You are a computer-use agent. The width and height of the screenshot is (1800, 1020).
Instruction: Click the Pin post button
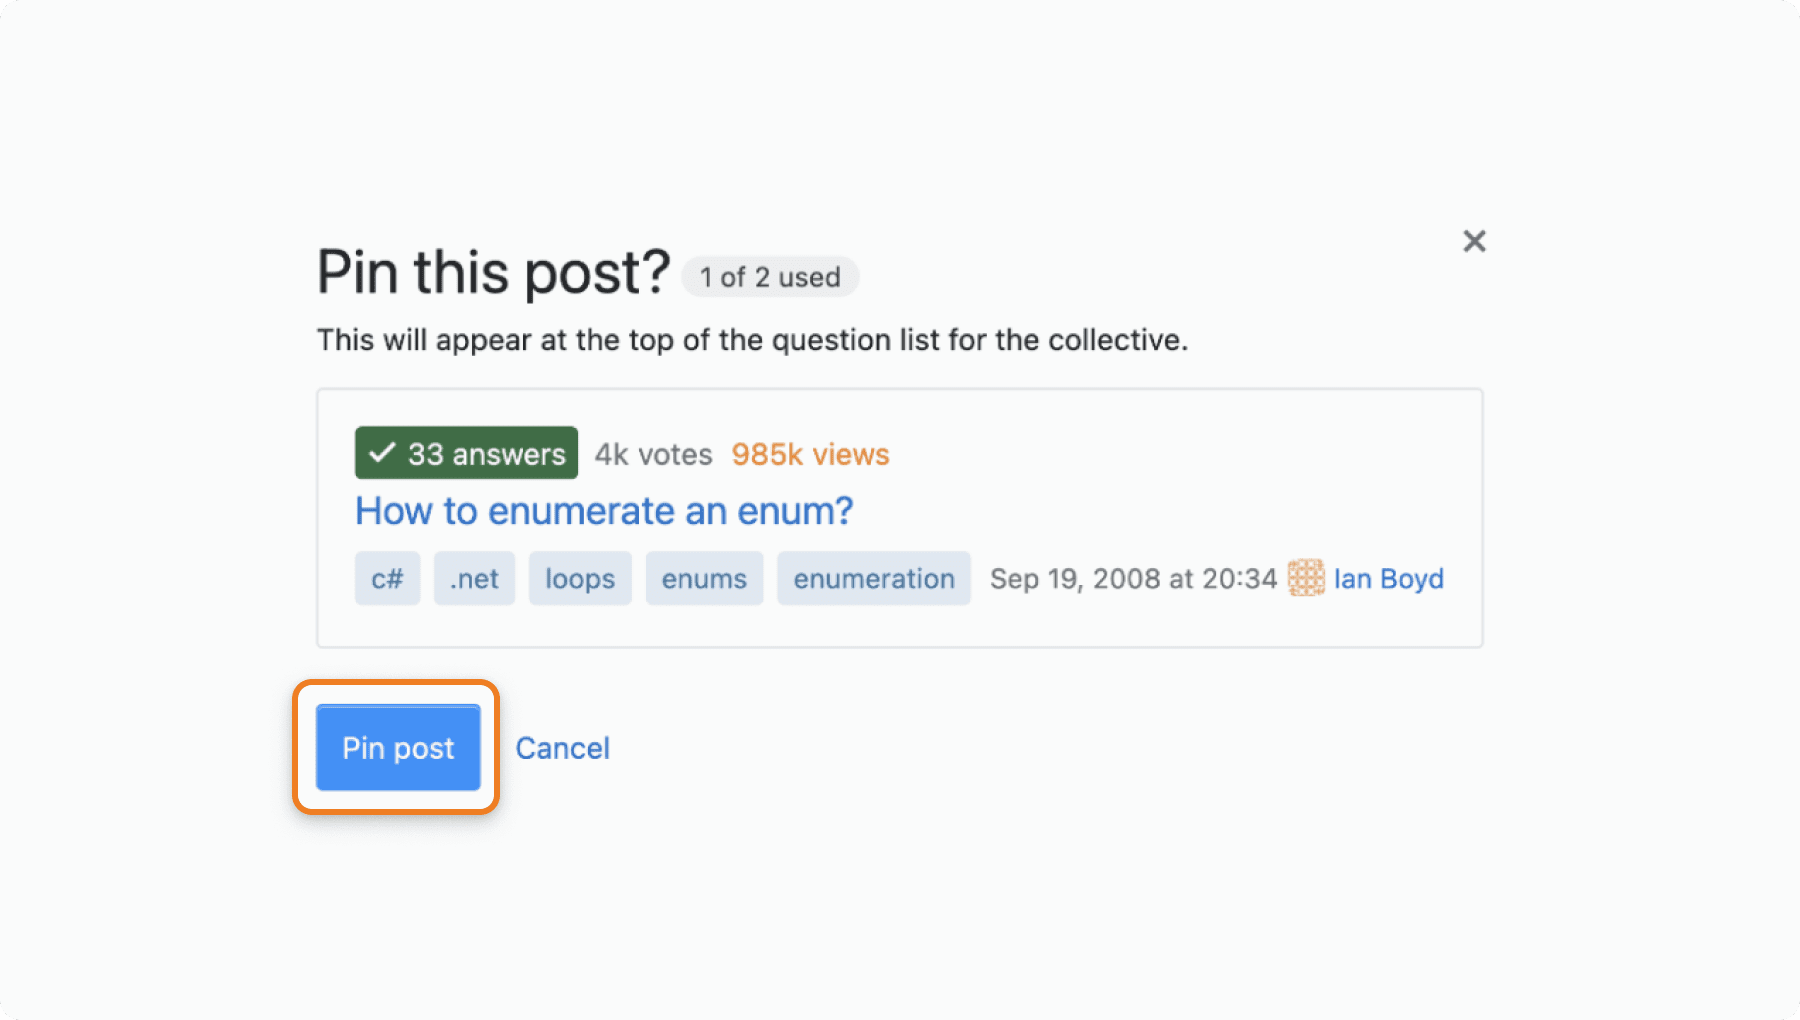398,747
